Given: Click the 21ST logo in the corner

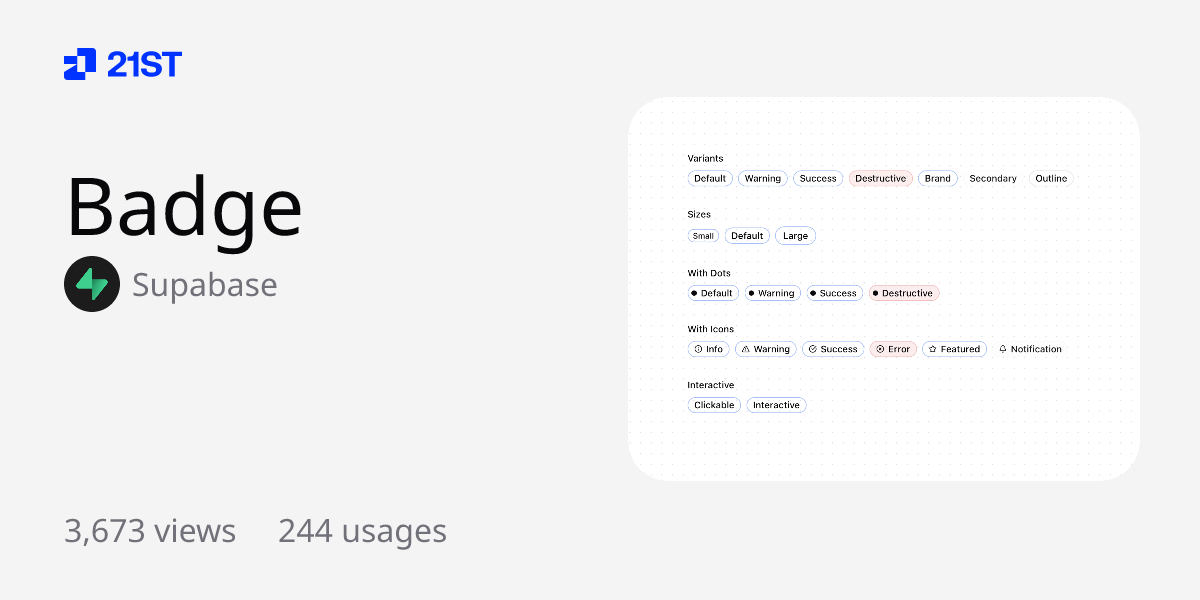Looking at the screenshot, I should point(122,64).
